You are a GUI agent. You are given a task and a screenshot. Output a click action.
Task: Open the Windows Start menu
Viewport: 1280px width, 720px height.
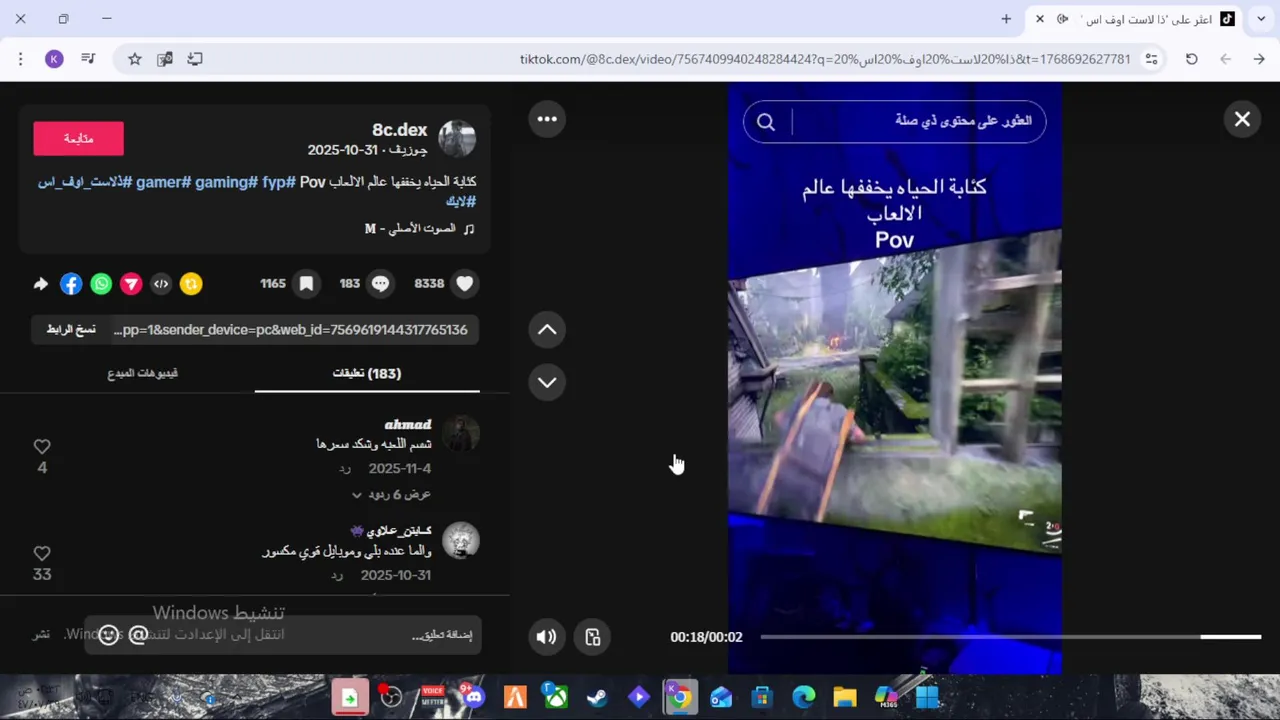point(928,697)
